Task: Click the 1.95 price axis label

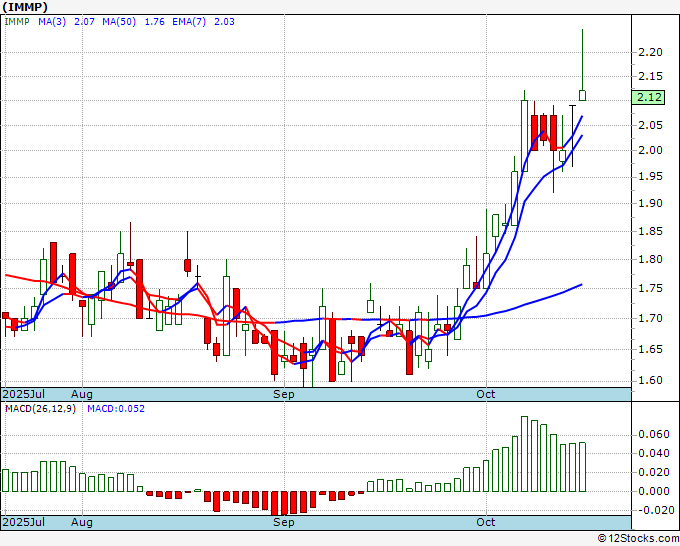Action: click(650, 177)
